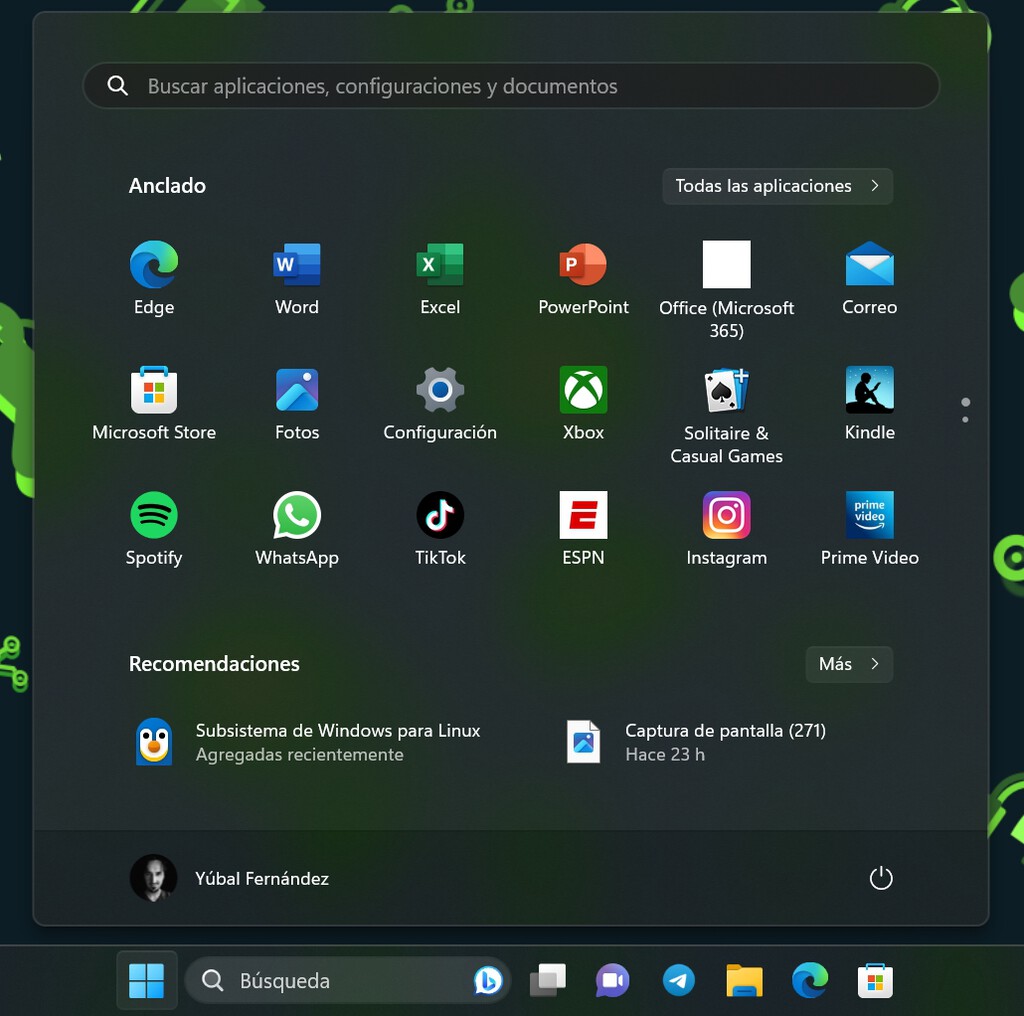Open Subsistema de Windows para Linux
The height and width of the screenshot is (1016, 1024).
click(x=310, y=742)
